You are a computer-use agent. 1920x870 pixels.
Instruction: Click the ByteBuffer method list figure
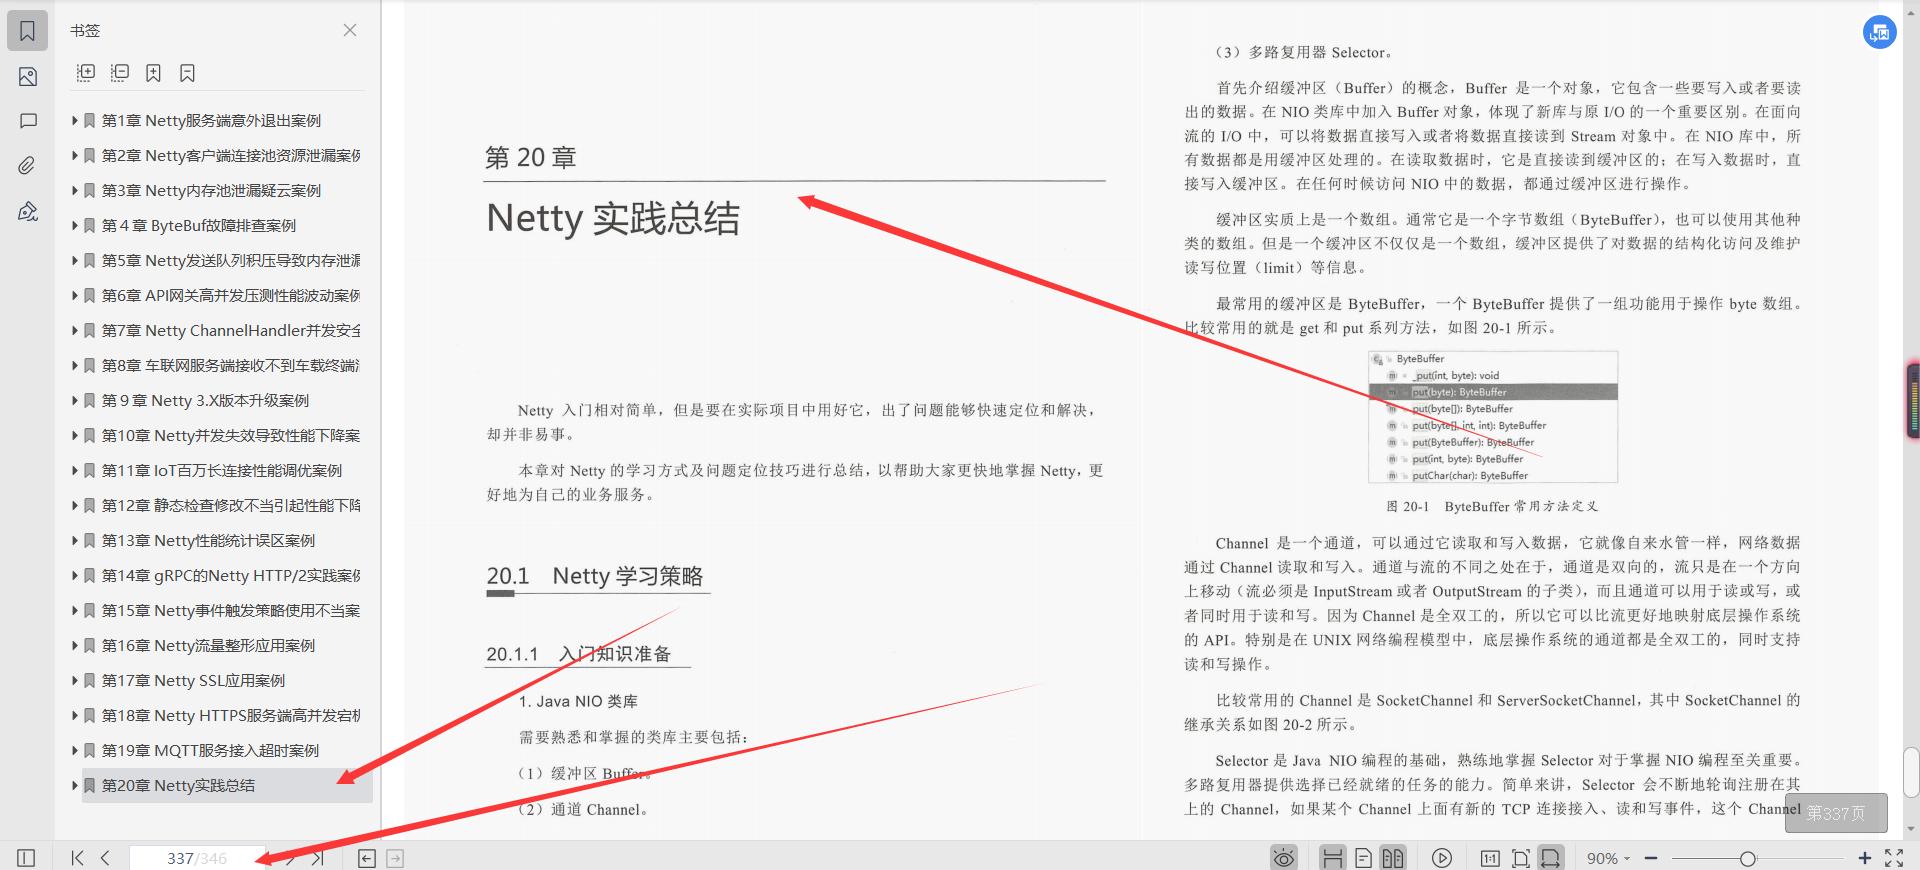(1493, 417)
